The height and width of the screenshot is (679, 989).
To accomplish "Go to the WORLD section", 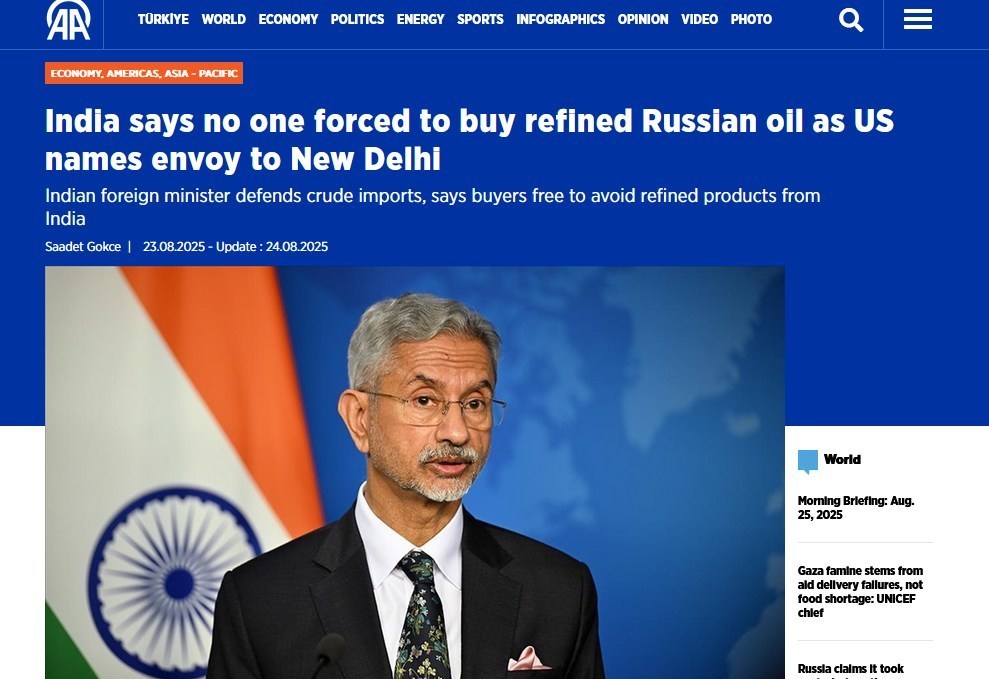I will point(223,20).
